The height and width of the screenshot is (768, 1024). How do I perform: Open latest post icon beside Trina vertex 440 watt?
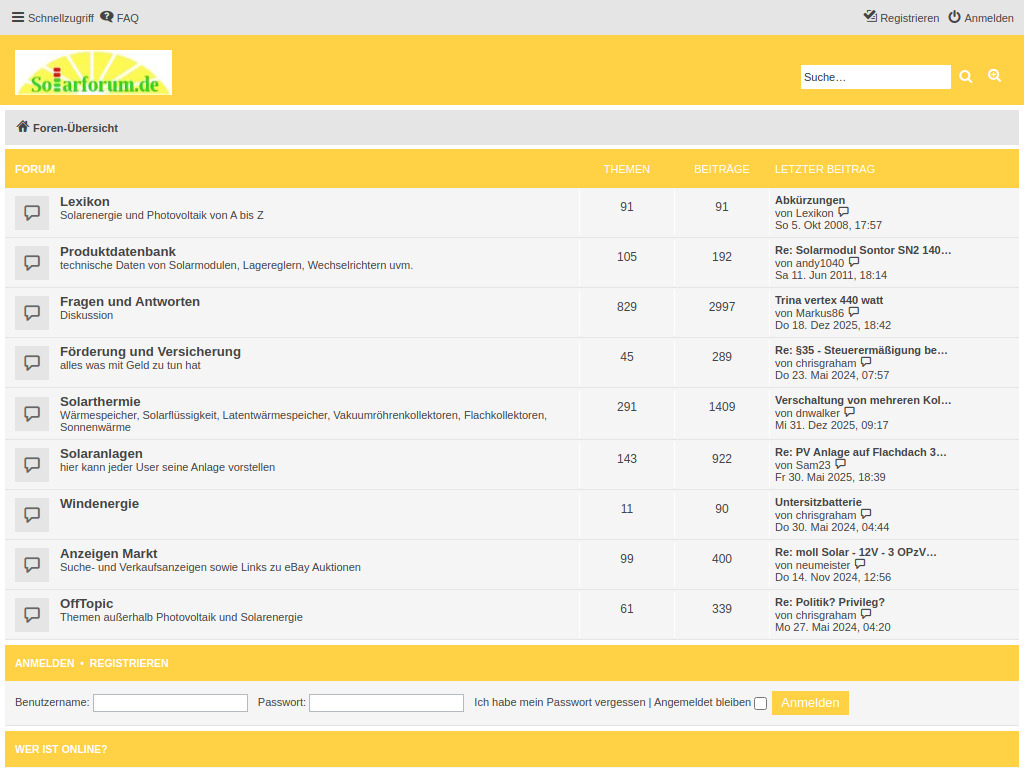[x=853, y=312]
